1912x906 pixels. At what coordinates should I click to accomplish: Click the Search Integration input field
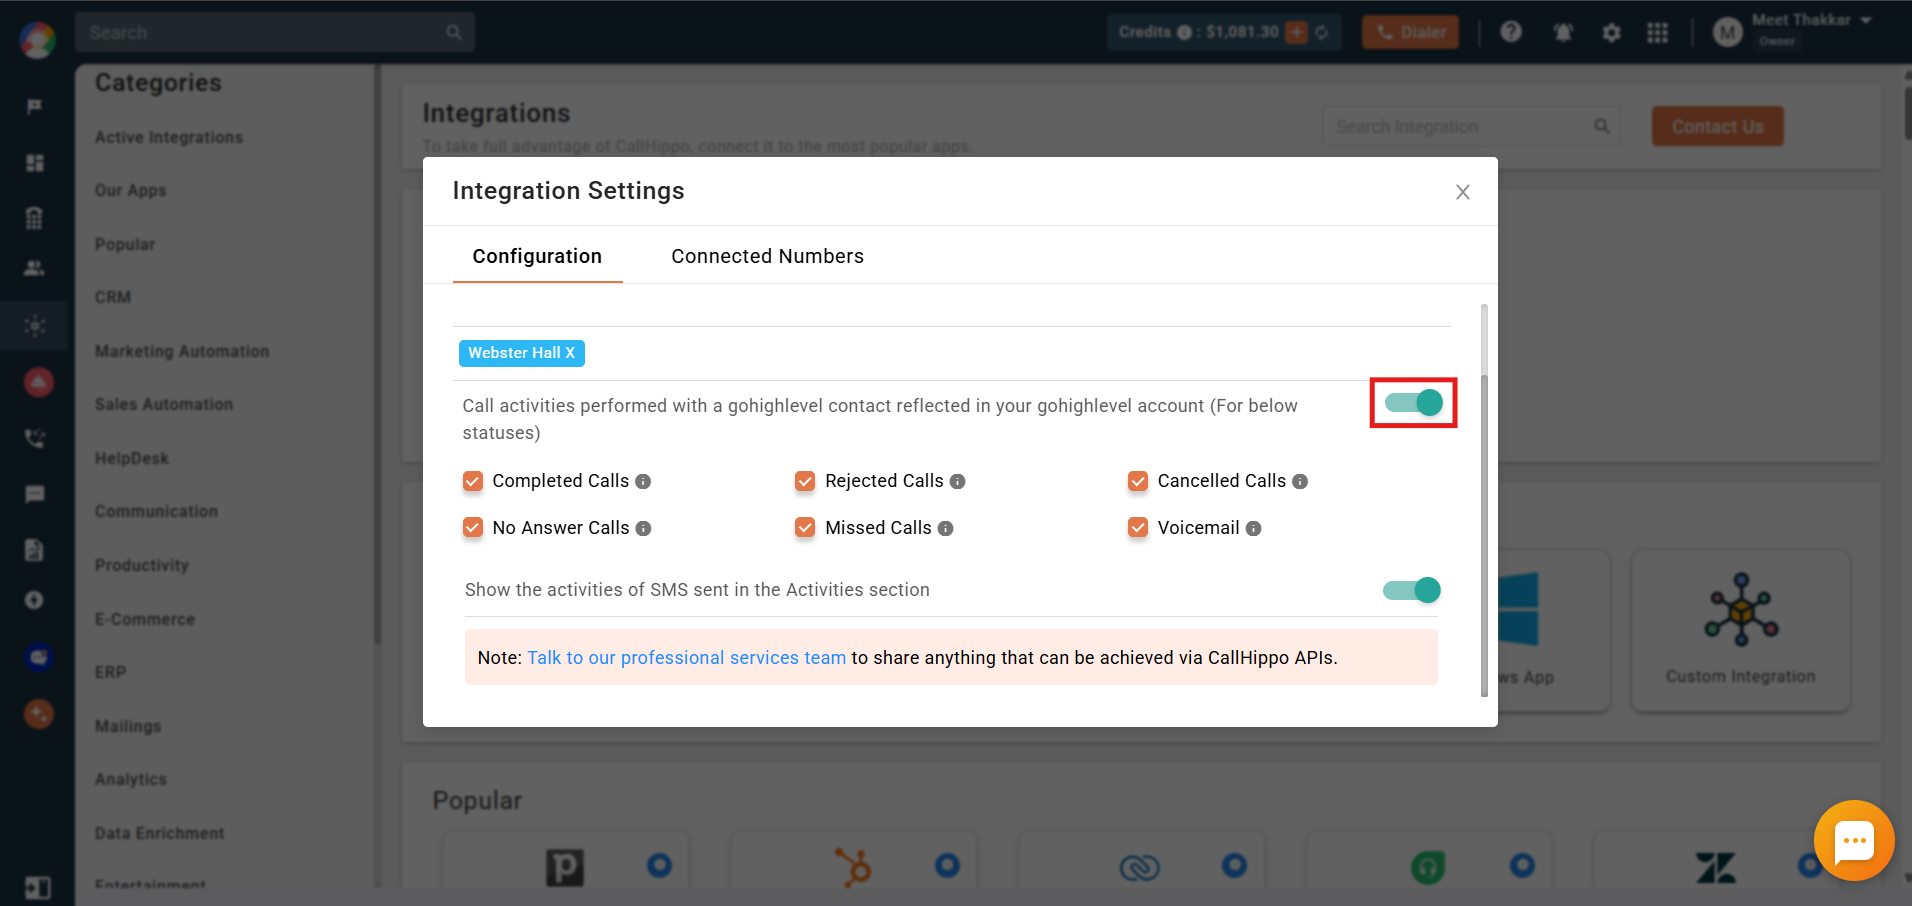coord(1471,127)
